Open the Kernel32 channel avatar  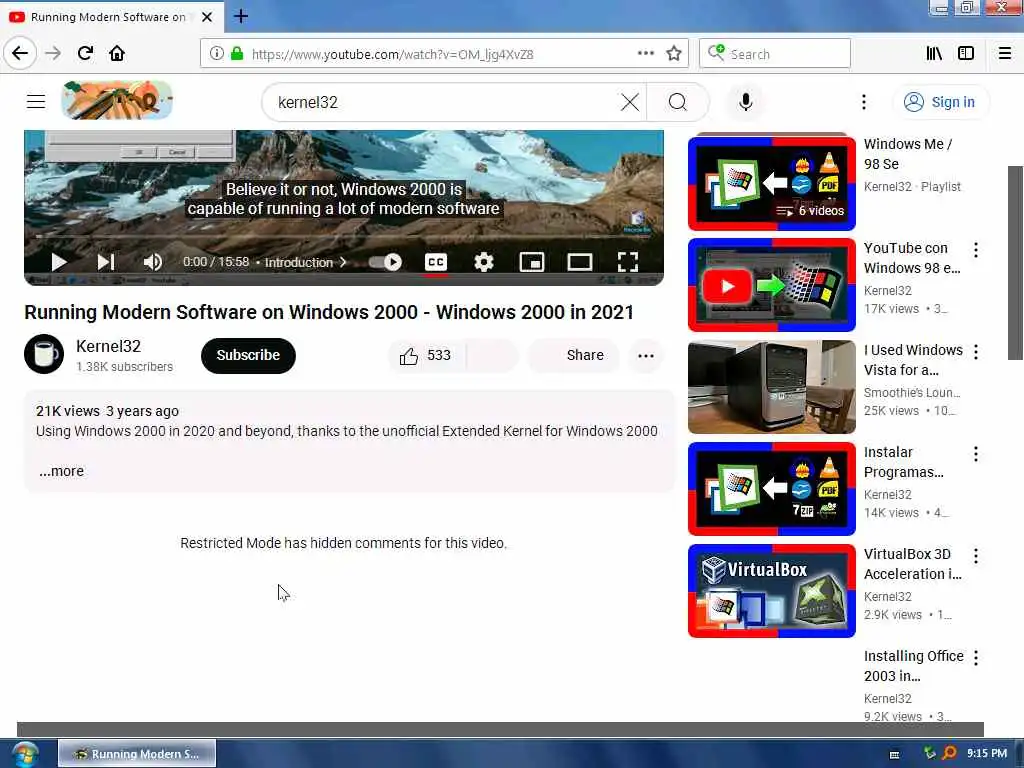pos(44,354)
